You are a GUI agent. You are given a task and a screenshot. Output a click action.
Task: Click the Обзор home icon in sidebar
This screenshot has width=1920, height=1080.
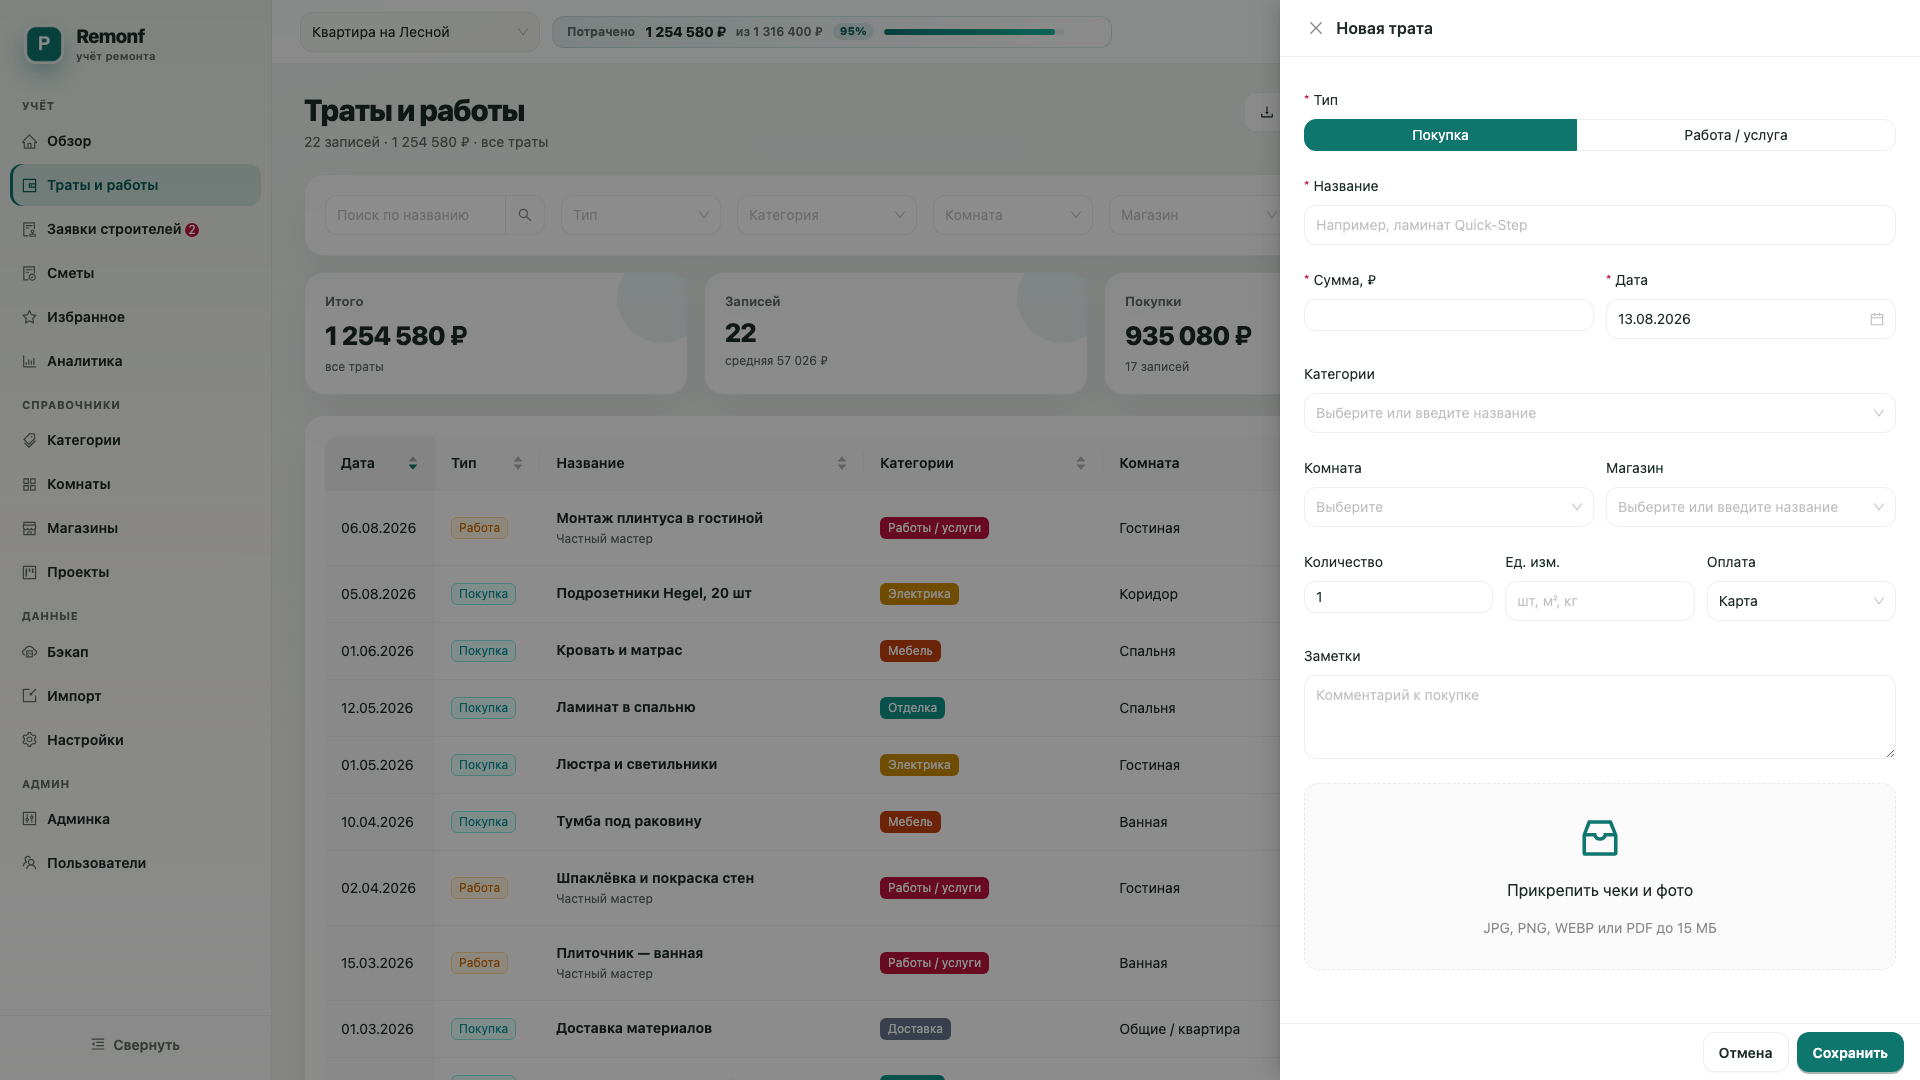pyautogui.click(x=30, y=141)
